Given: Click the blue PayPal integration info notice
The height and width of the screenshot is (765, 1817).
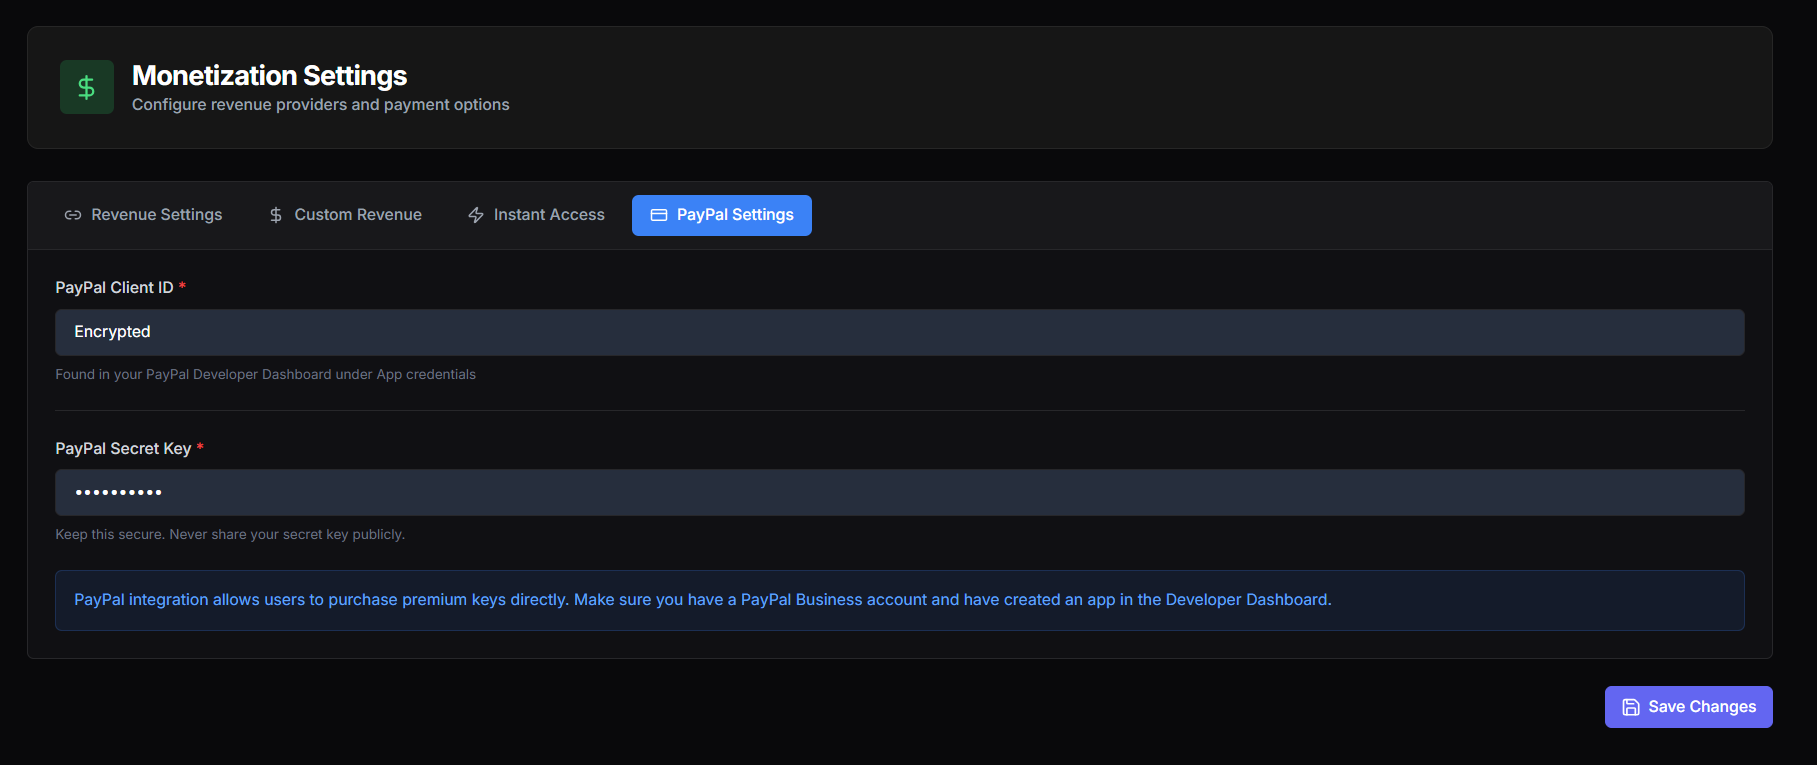Looking at the screenshot, I should (900, 600).
